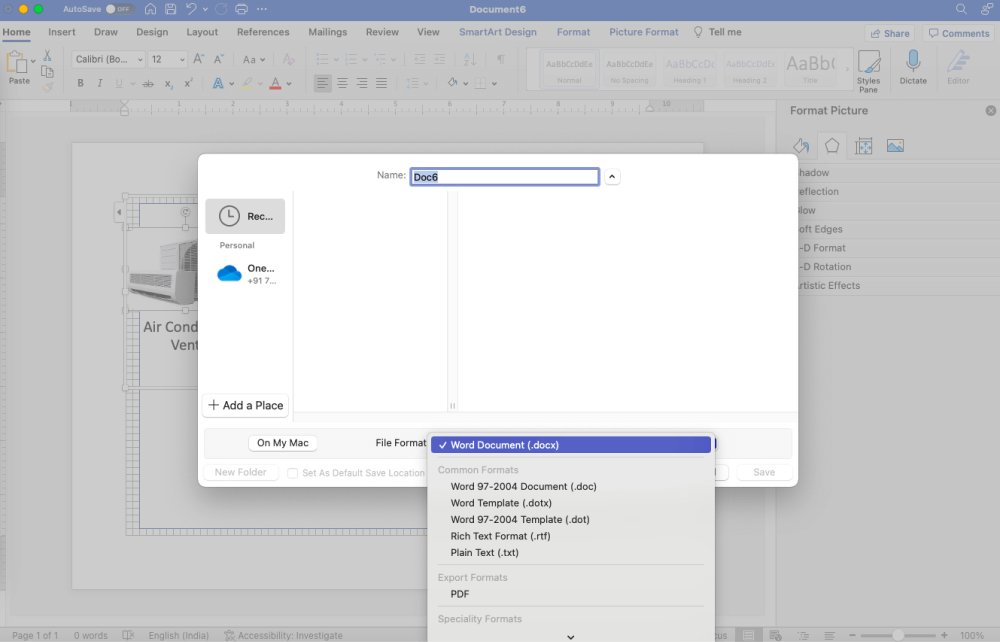This screenshot has width=1000, height=642.
Task: Switch to the Picture Format tab
Action: [643, 31]
